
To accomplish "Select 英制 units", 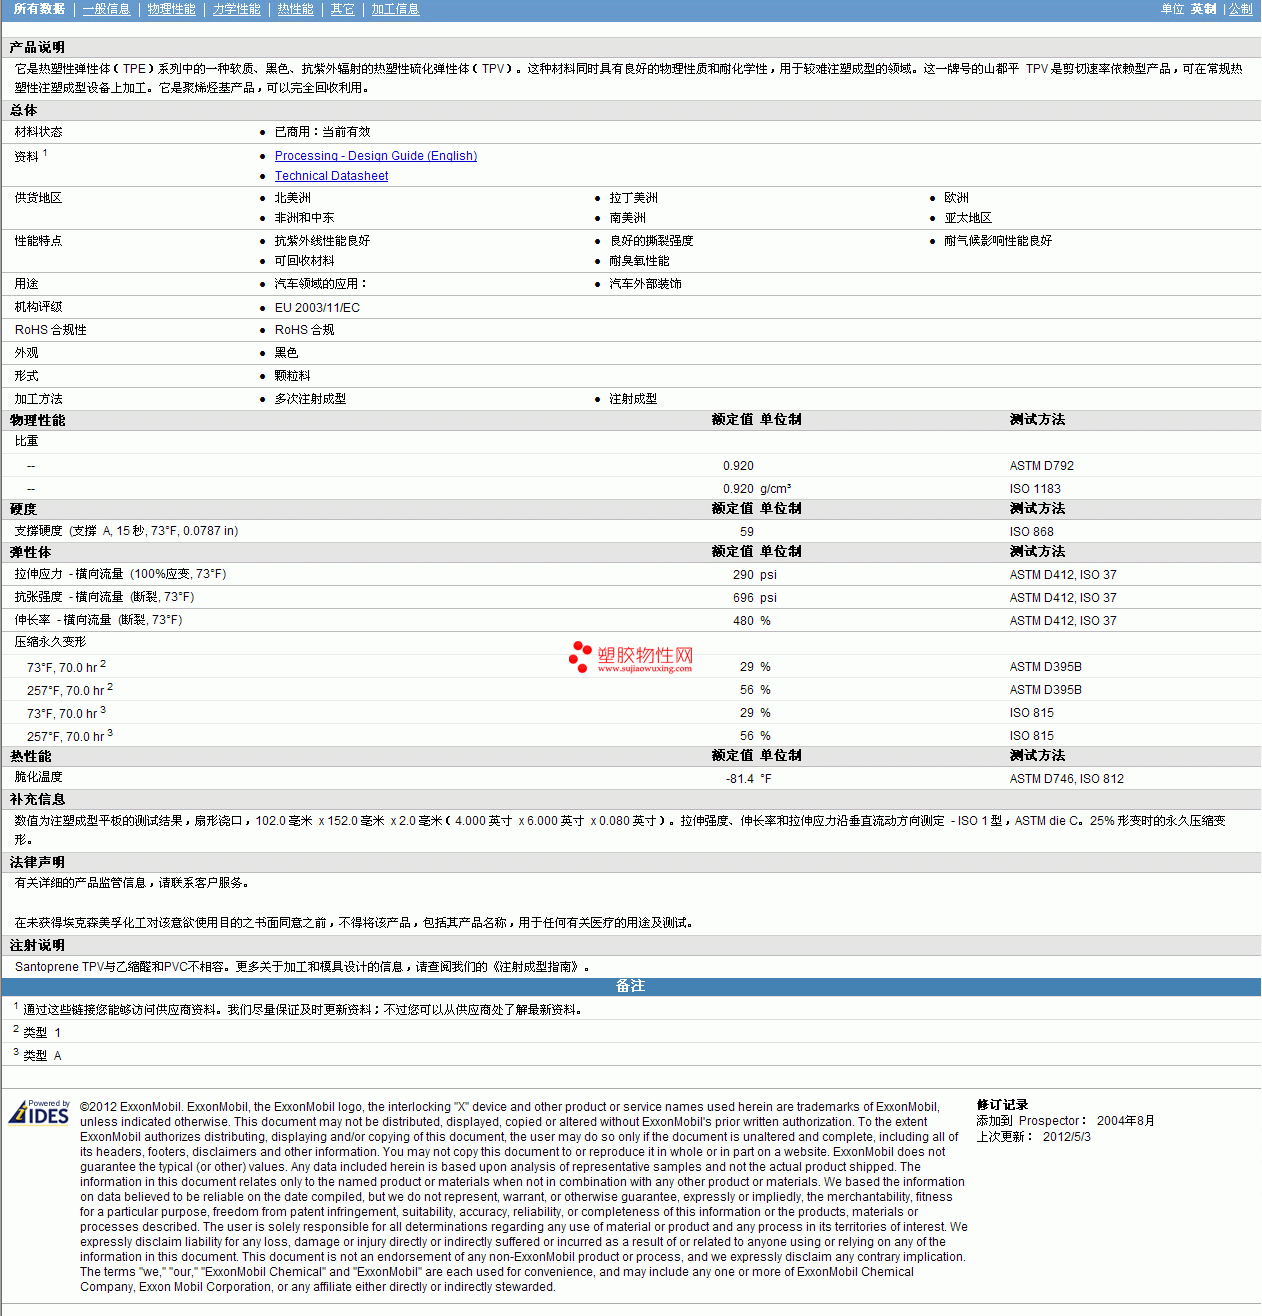I will tap(1203, 9).
